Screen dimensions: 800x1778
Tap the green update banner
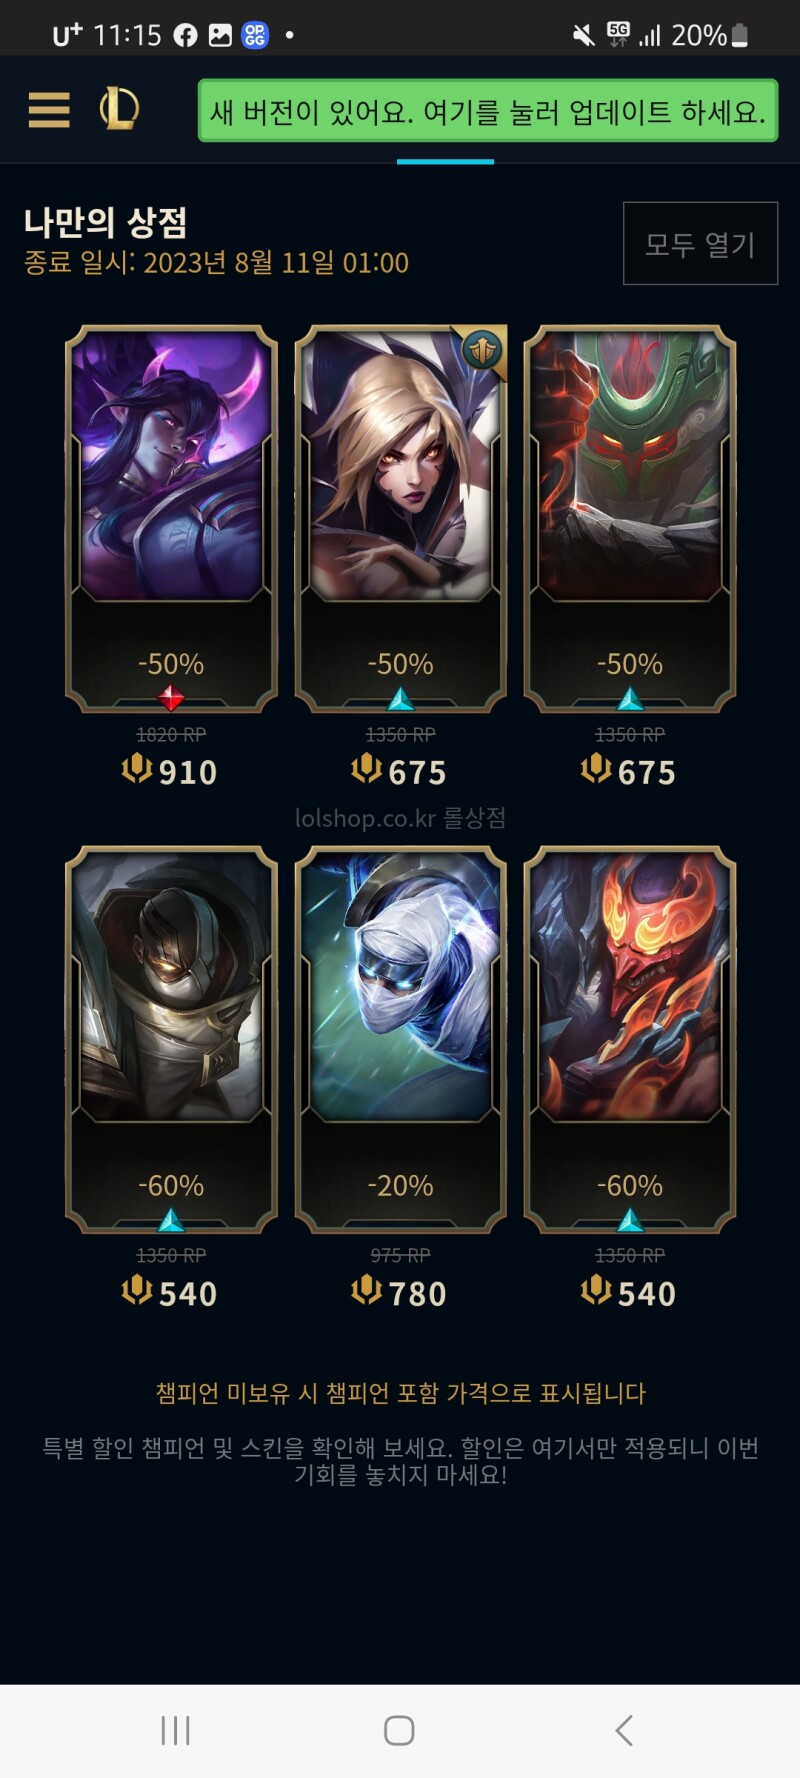[x=488, y=111]
